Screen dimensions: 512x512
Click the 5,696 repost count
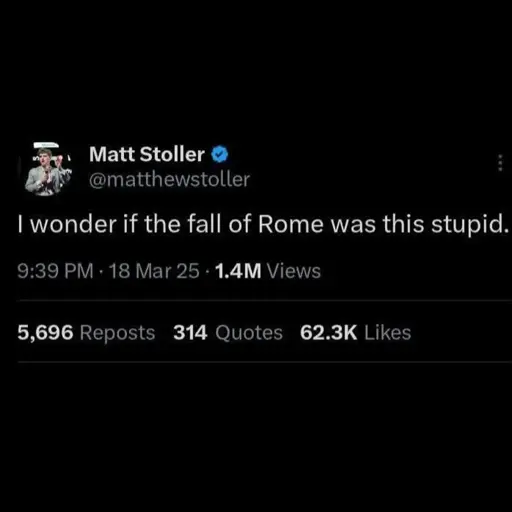(45, 333)
